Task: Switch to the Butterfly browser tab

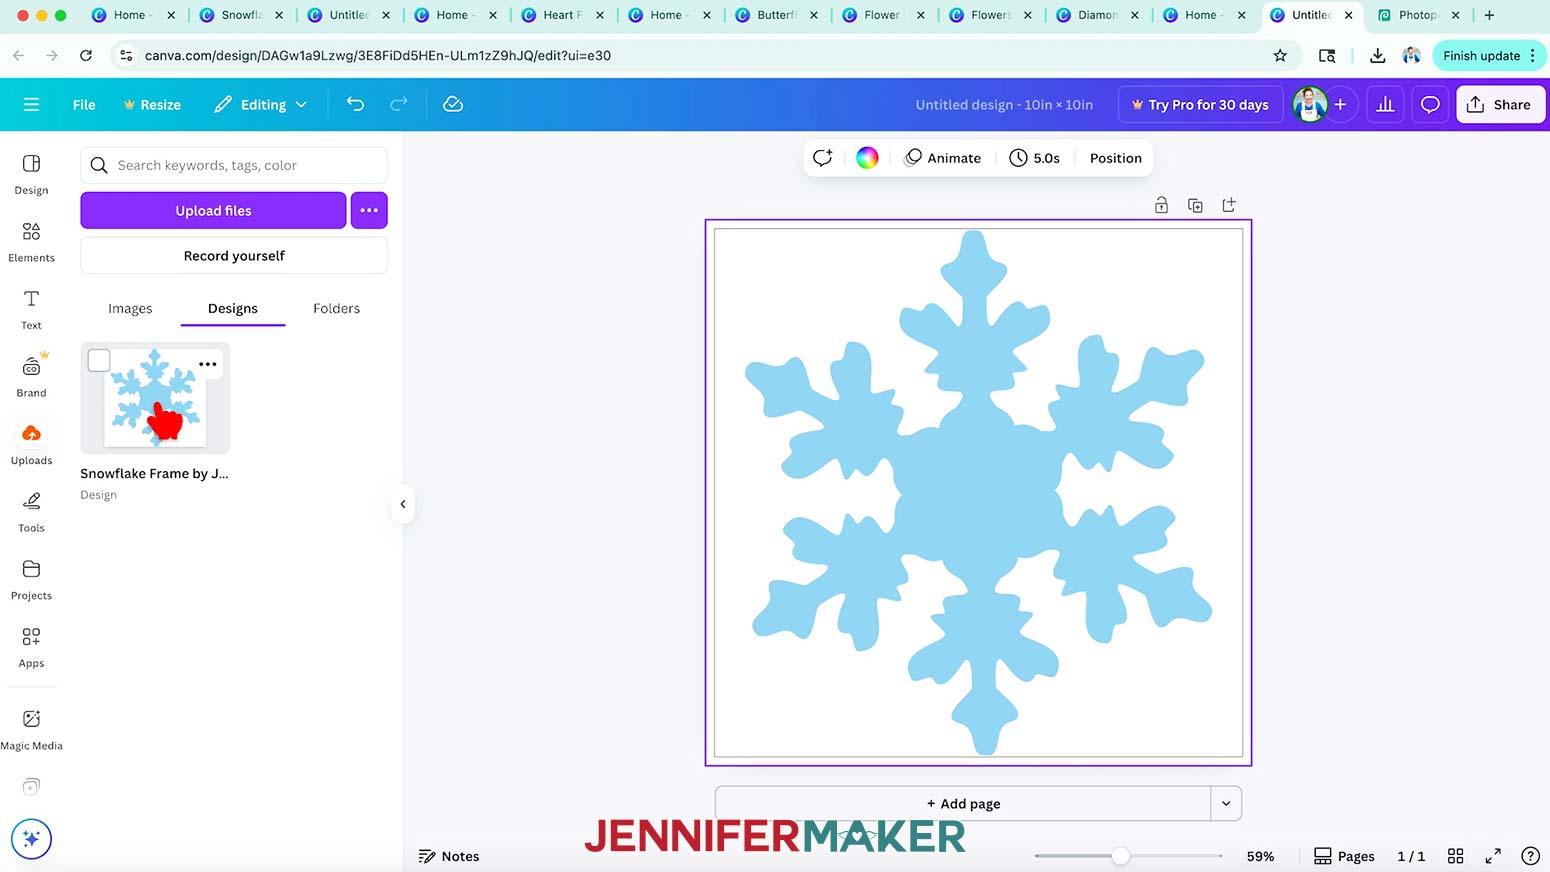Action: tap(776, 15)
